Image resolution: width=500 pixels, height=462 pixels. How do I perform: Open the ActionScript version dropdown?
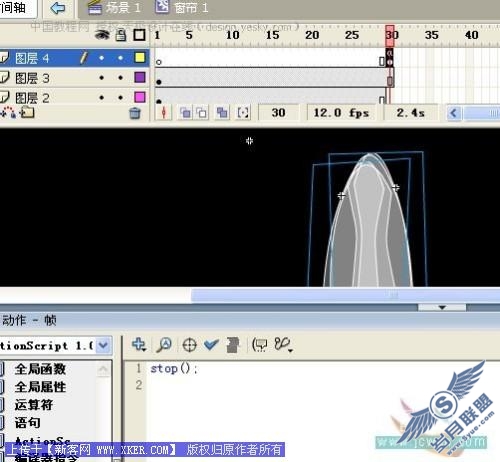pos(103,345)
